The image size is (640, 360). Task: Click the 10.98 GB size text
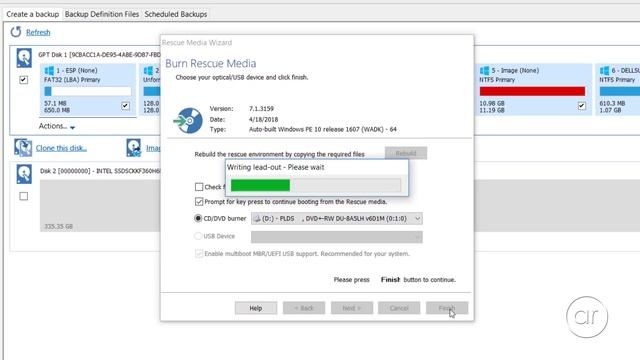[x=492, y=104]
